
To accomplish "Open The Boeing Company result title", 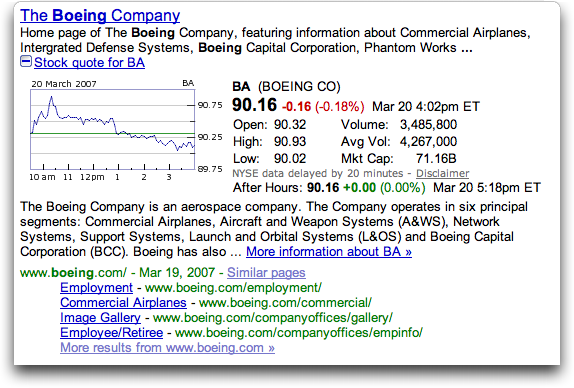I will [x=100, y=15].
